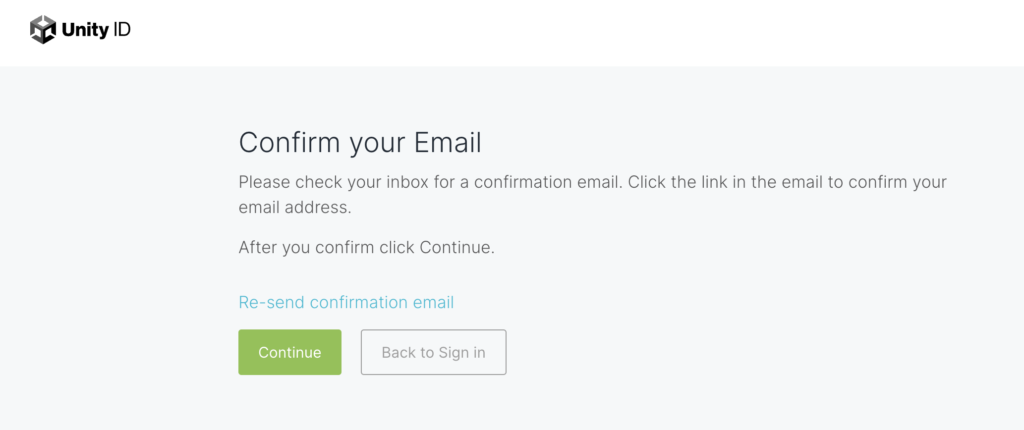Go back to Sign in
Screen dimensions: 1024x430
[x=433, y=352]
